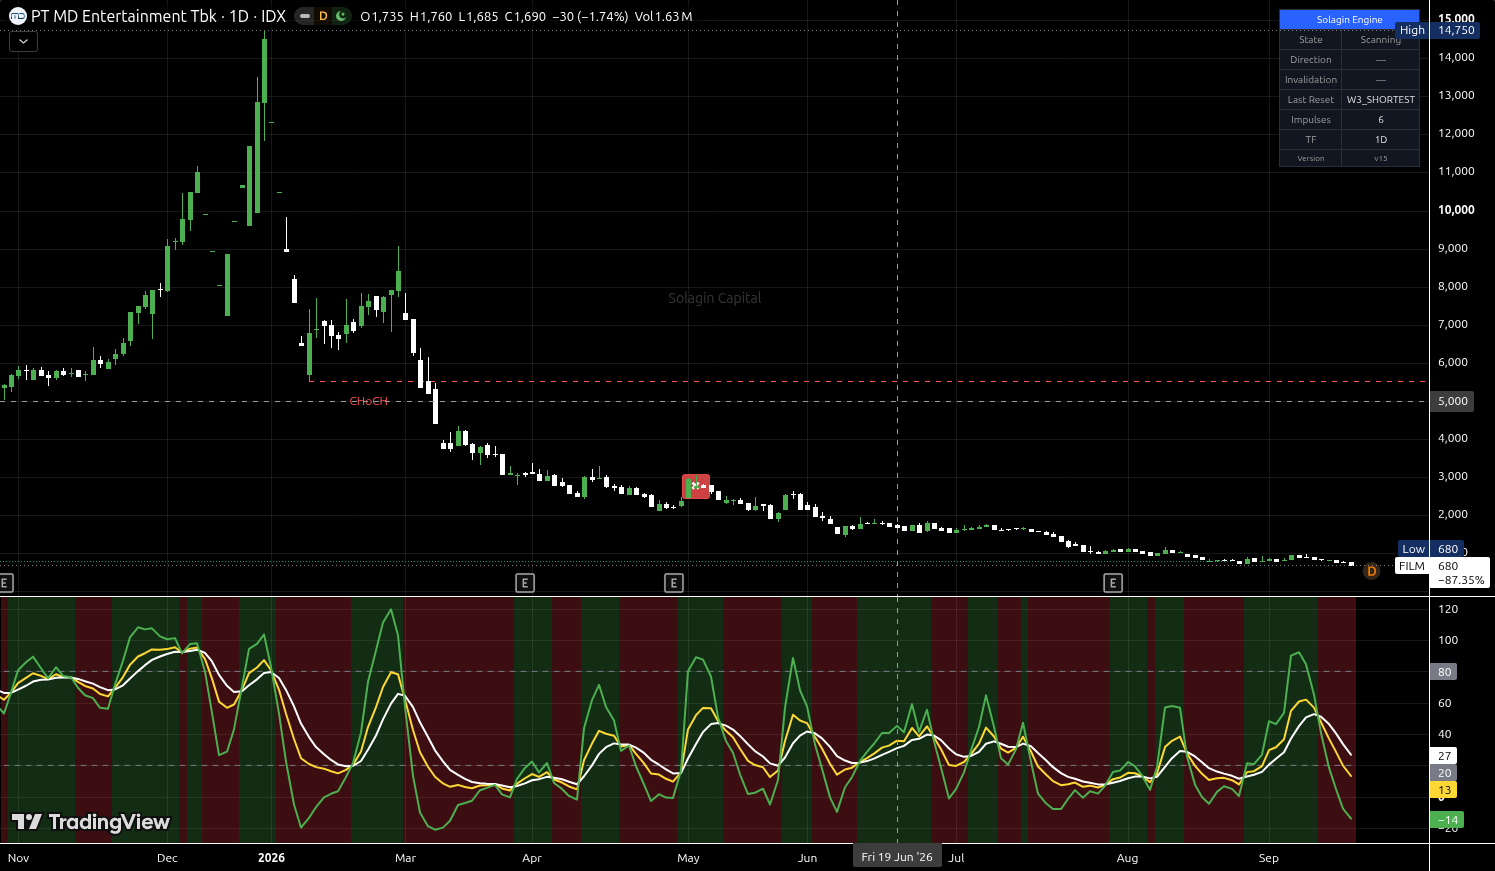The height and width of the screenshot is (871, 1495).
Task: Open the earnings E marker below November
Action: 5,583
